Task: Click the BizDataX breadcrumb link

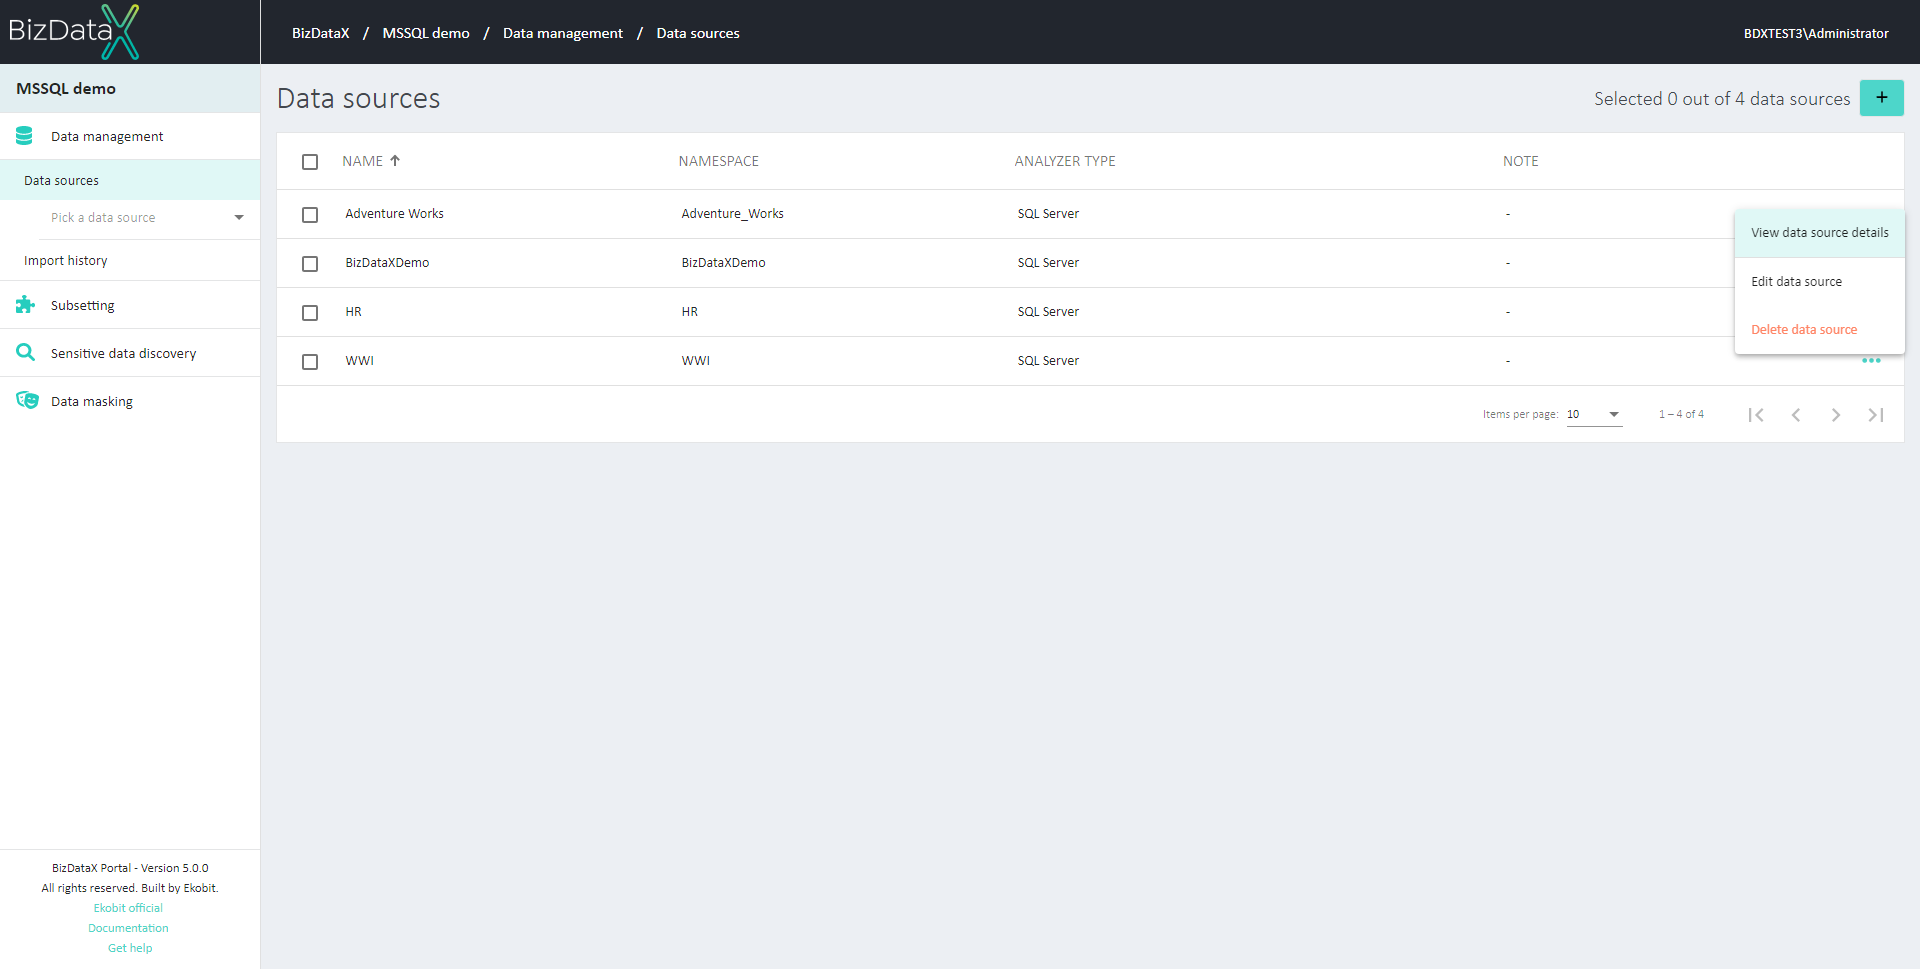Action: 320,33
